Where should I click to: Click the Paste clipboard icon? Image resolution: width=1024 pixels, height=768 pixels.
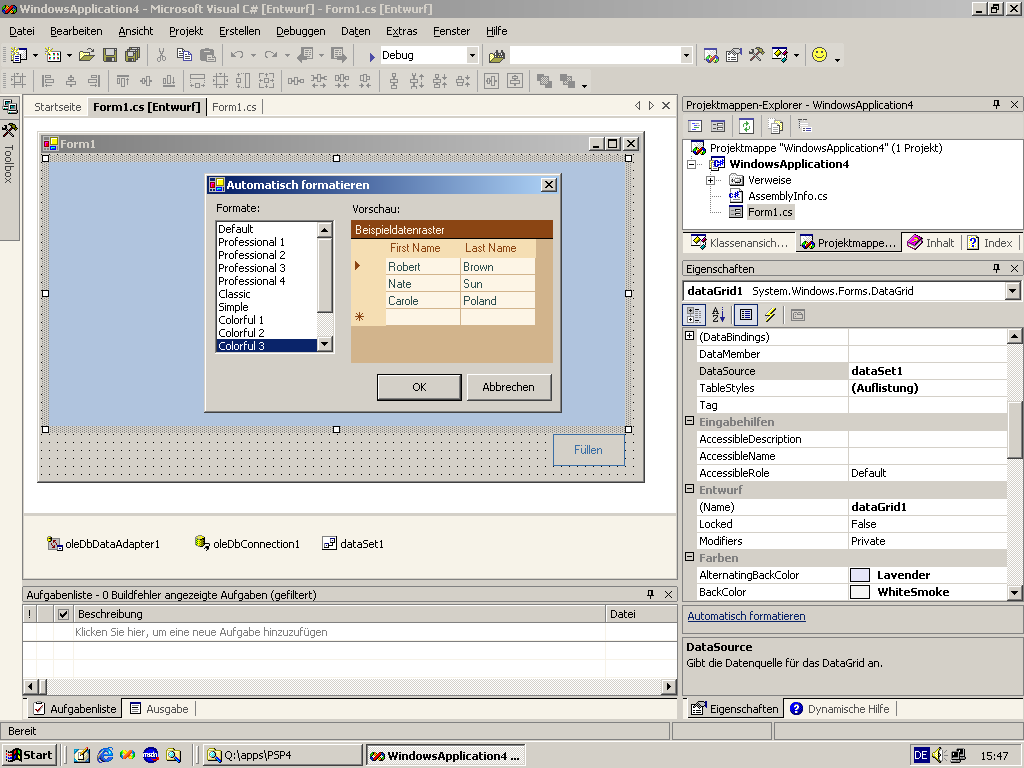tap(207, 56)
